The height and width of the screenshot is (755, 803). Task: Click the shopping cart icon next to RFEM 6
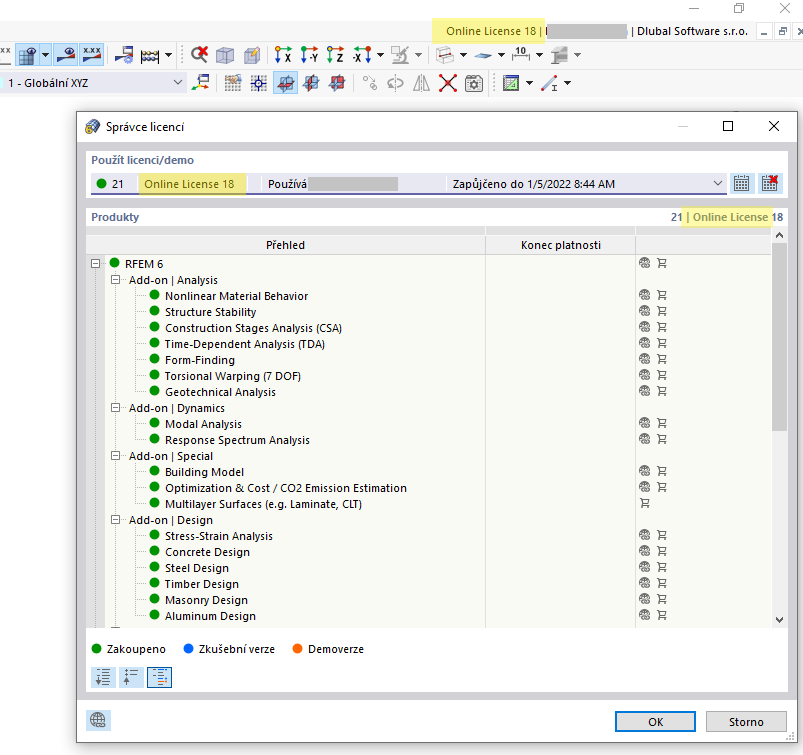point(661,263)
